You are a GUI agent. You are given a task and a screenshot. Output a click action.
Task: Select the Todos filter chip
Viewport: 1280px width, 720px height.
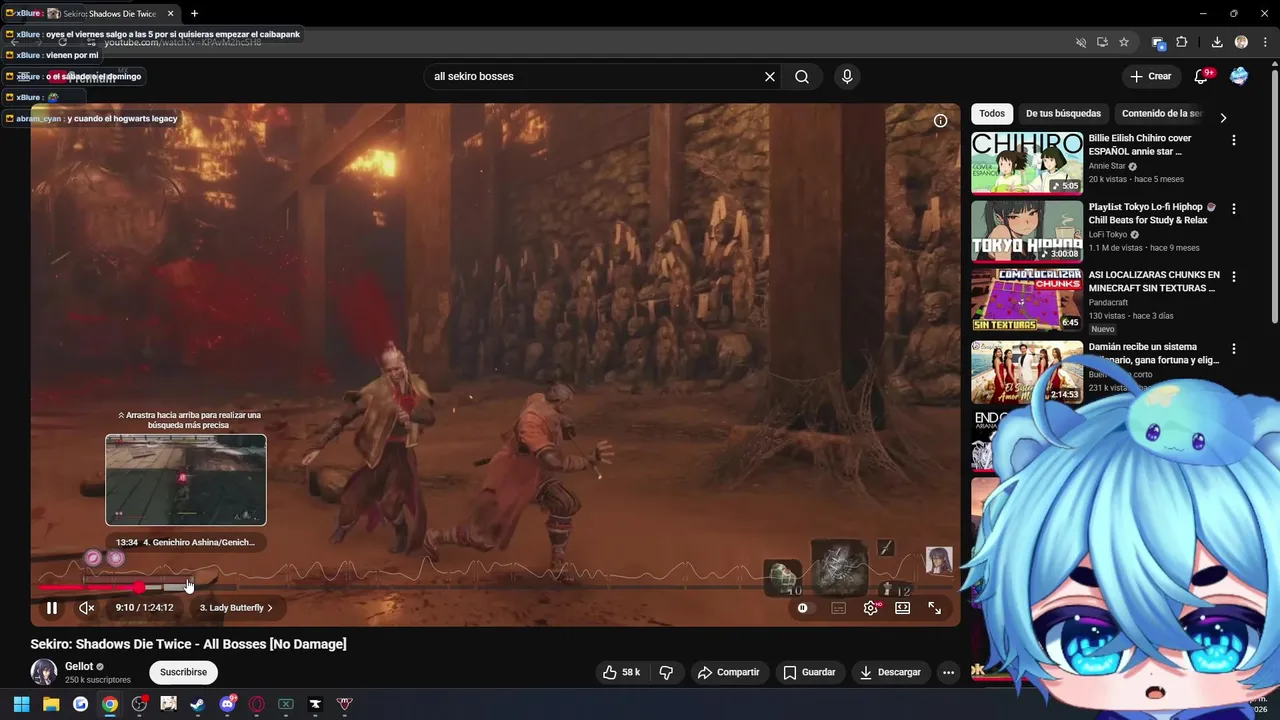tap(992, 114)
